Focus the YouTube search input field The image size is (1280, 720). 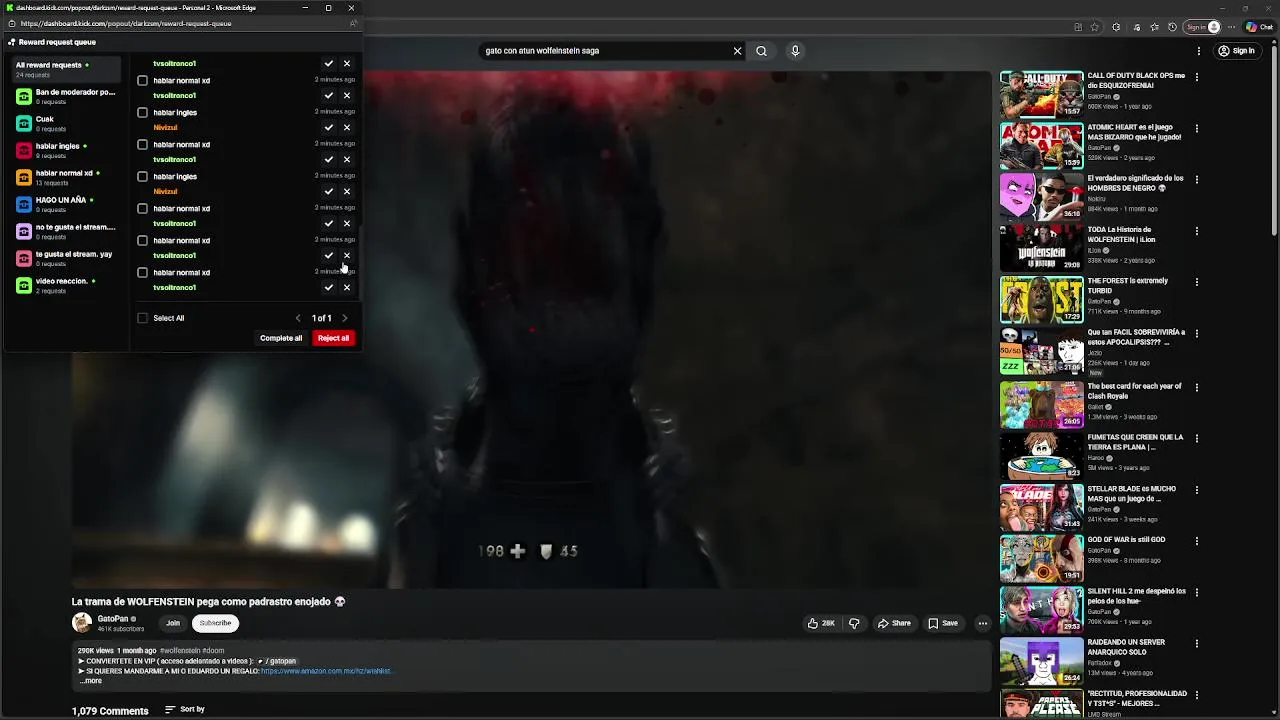pyautogui.click(x=605, y=51)
